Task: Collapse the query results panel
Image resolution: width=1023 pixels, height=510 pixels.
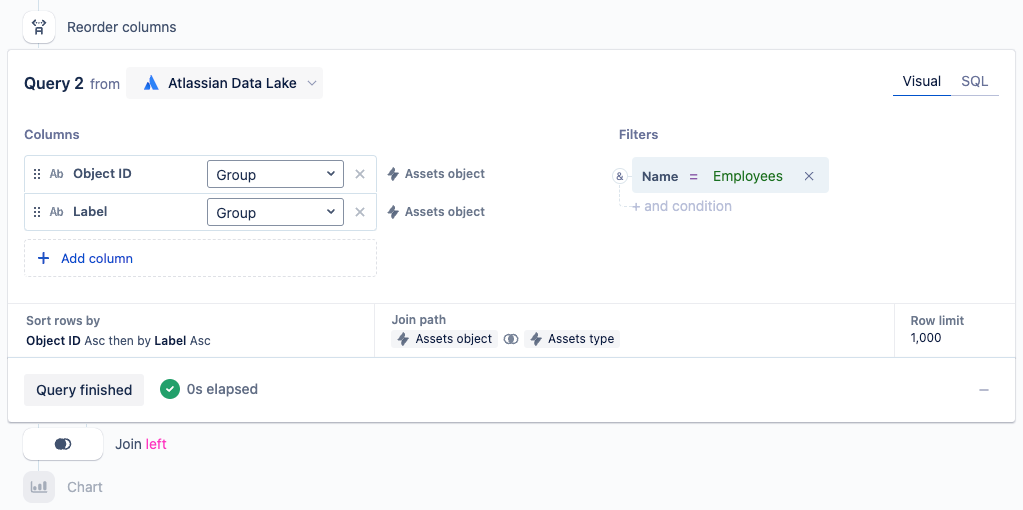Action: click(984, 390)
